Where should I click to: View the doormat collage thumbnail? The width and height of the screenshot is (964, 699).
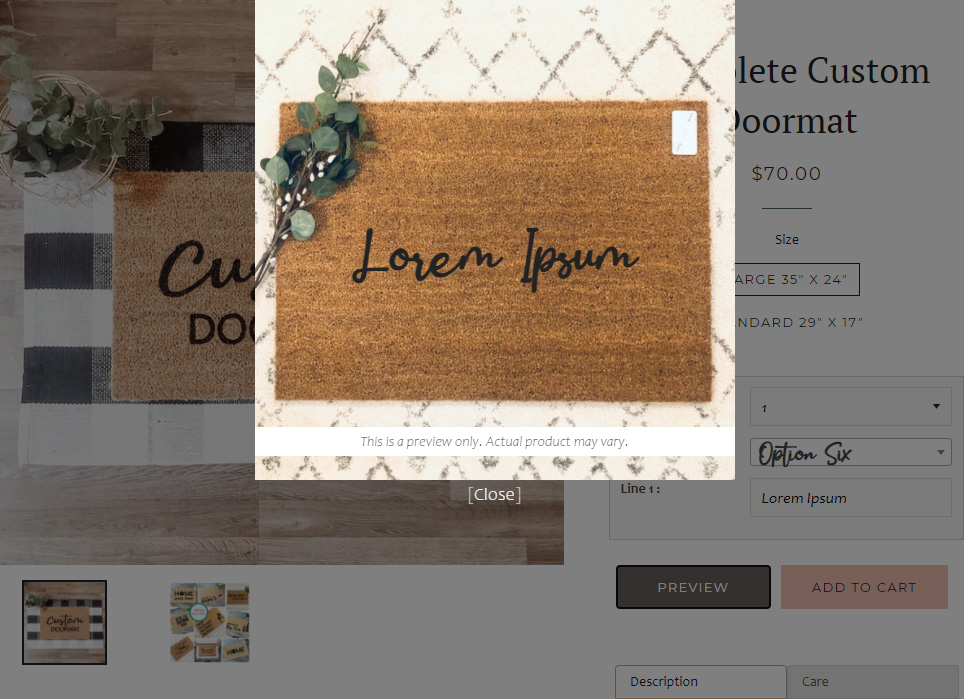[209, 622]
